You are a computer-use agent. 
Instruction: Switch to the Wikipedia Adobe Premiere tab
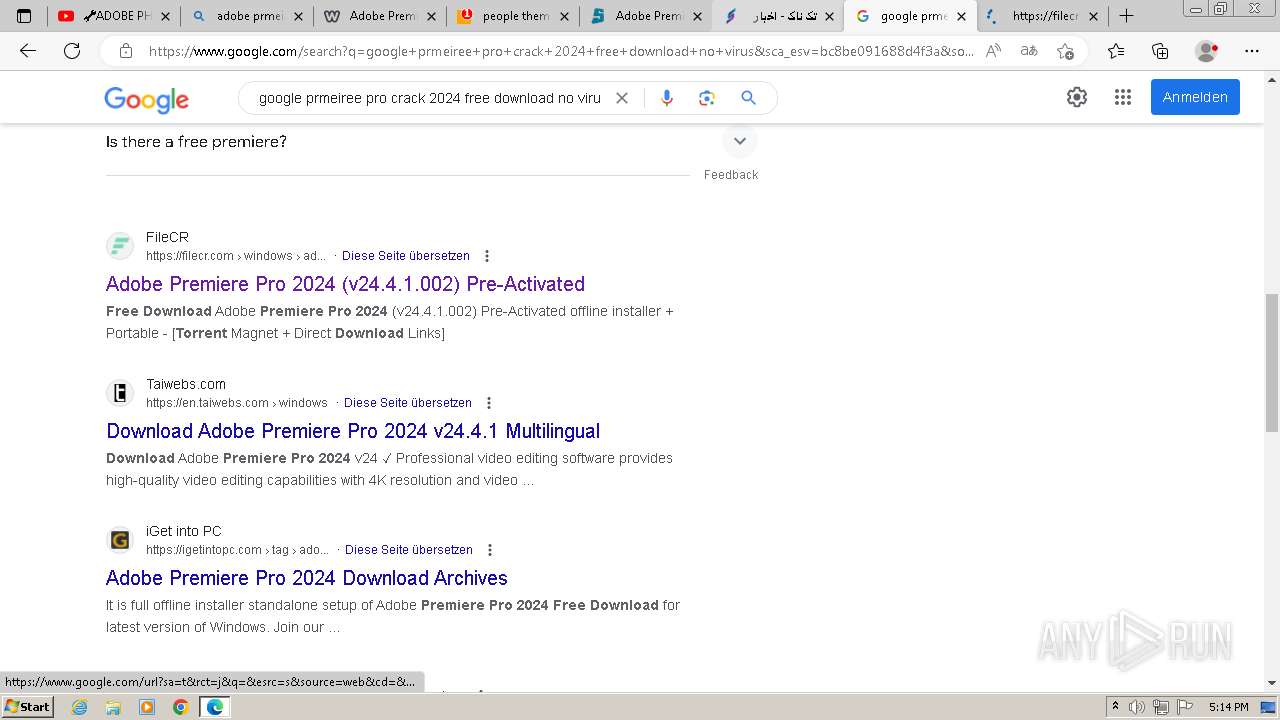click(x=379, y=16)
